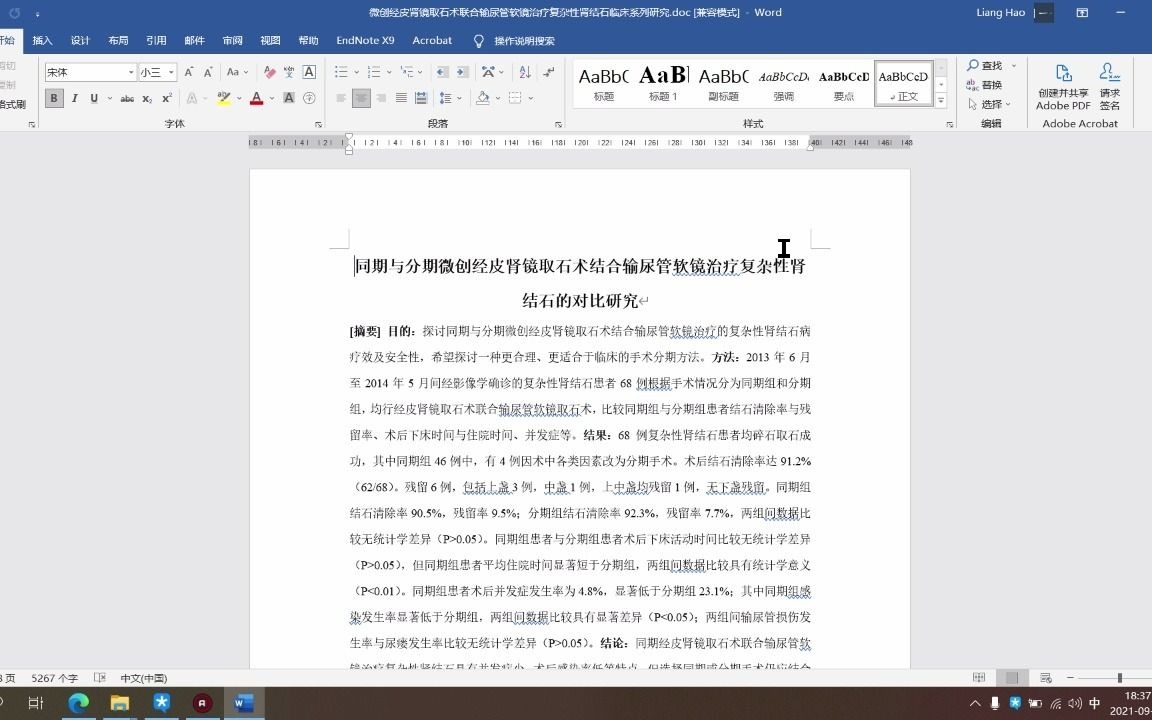This screenshot has width=1152, height=720.
Task: Enable the show formatting marks icon
Action: point(549,73)
